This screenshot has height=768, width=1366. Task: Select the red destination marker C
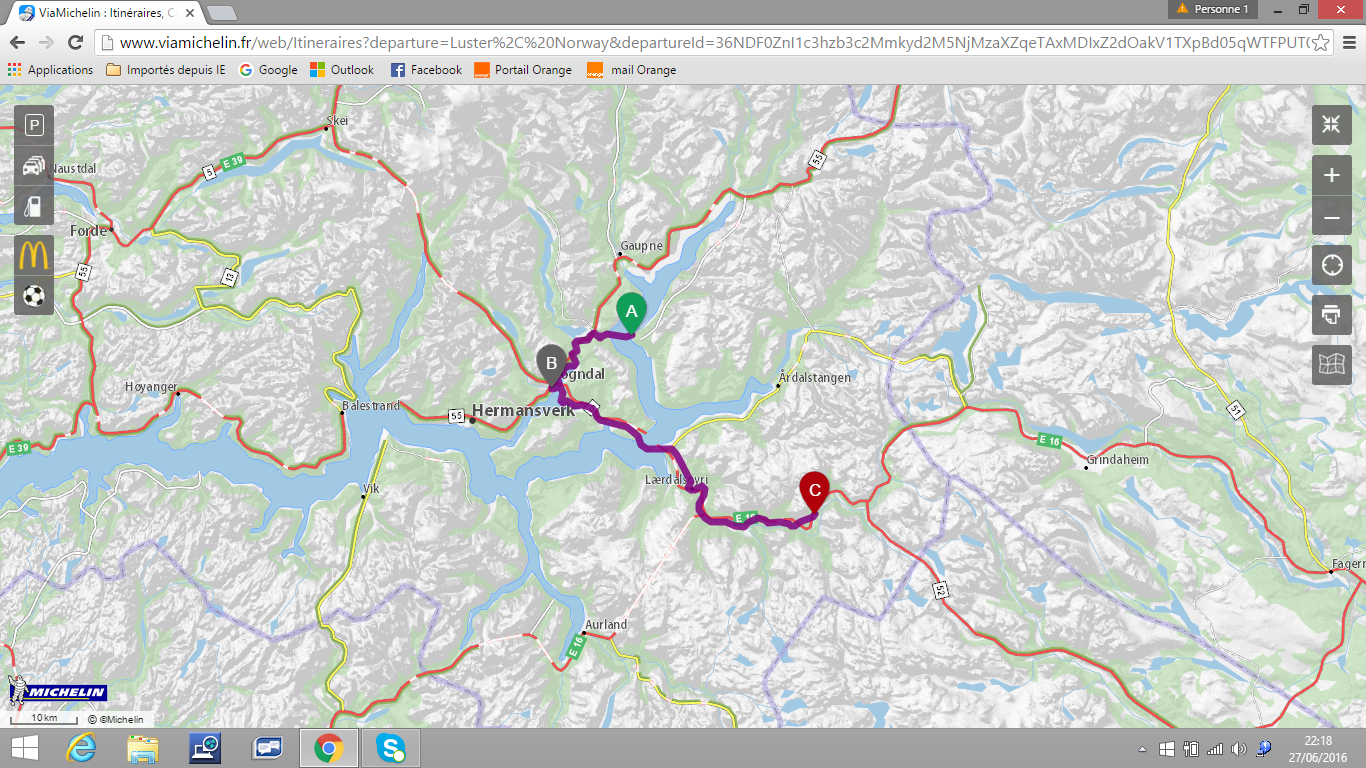(x=815, y=489)
